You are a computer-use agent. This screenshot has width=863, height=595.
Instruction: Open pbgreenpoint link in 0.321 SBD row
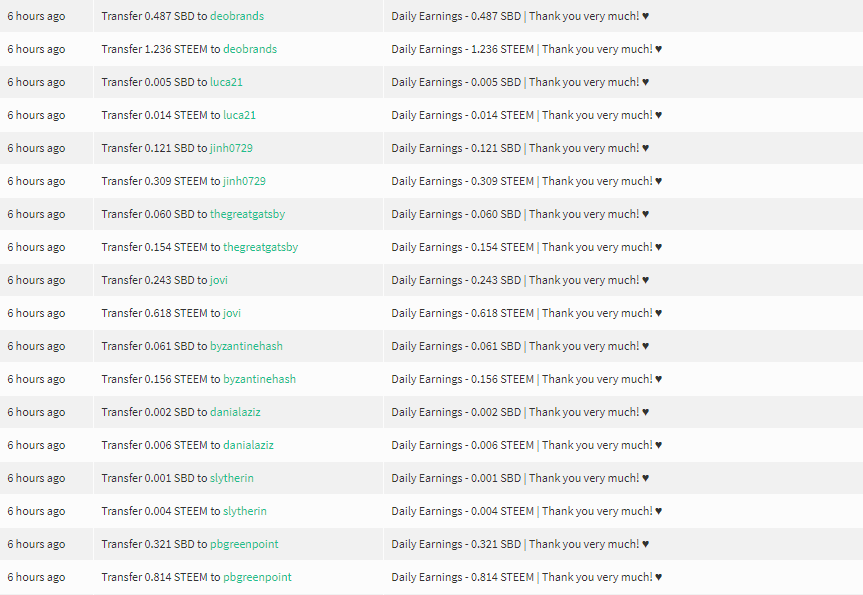coord(244,544)
